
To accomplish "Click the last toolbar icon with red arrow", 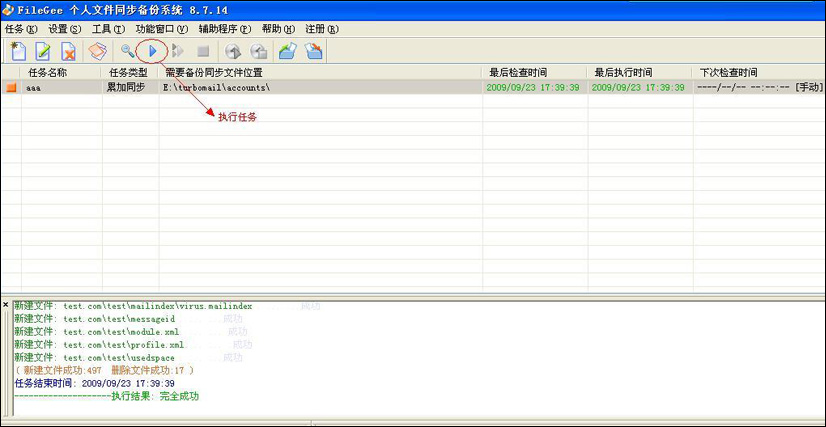I will 314,51.
